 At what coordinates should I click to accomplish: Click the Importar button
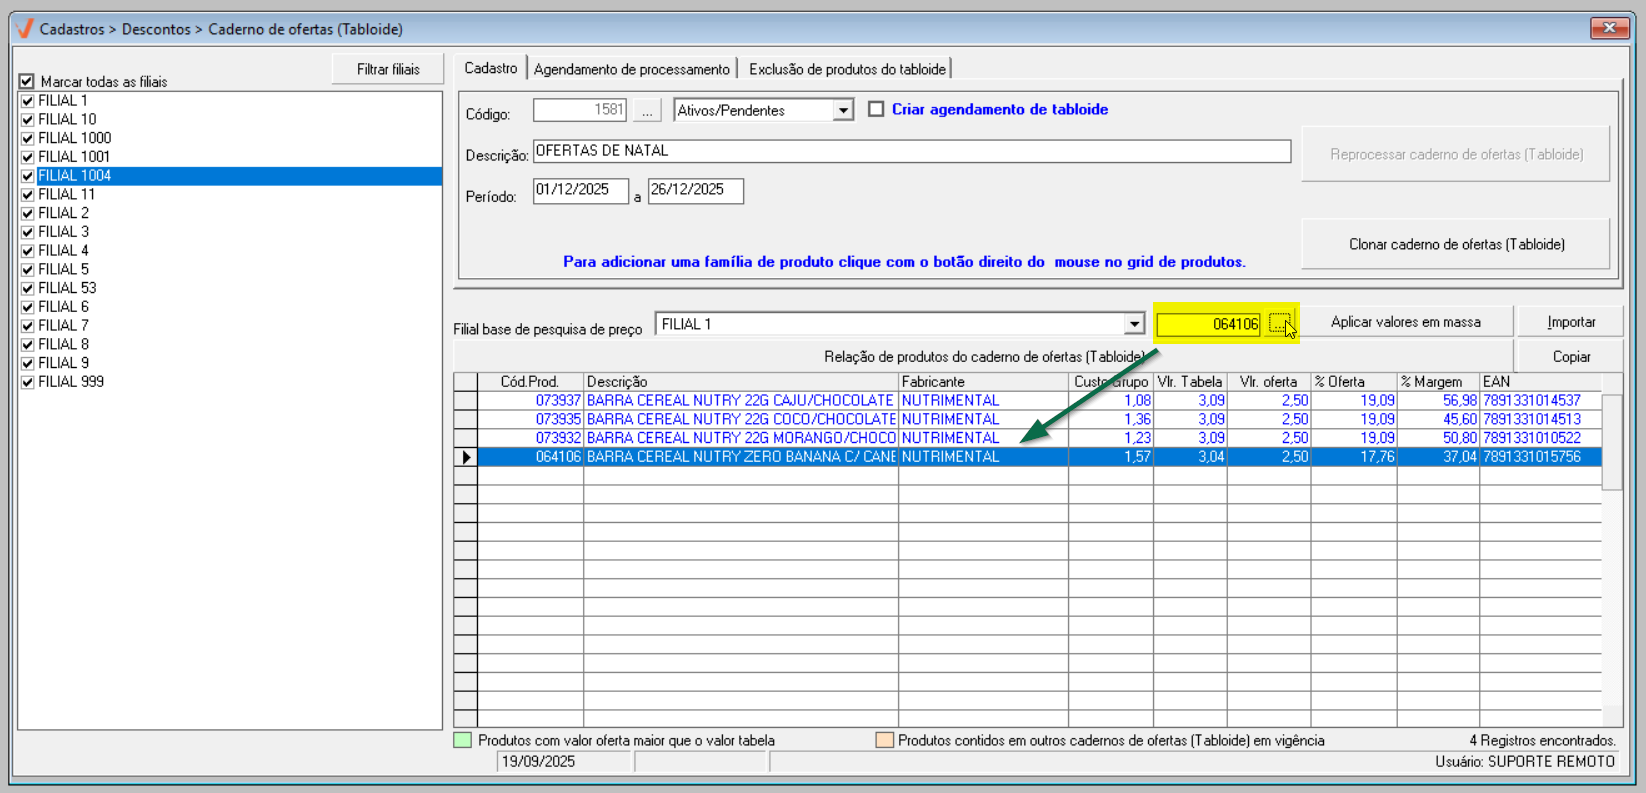pos(1570,322)
